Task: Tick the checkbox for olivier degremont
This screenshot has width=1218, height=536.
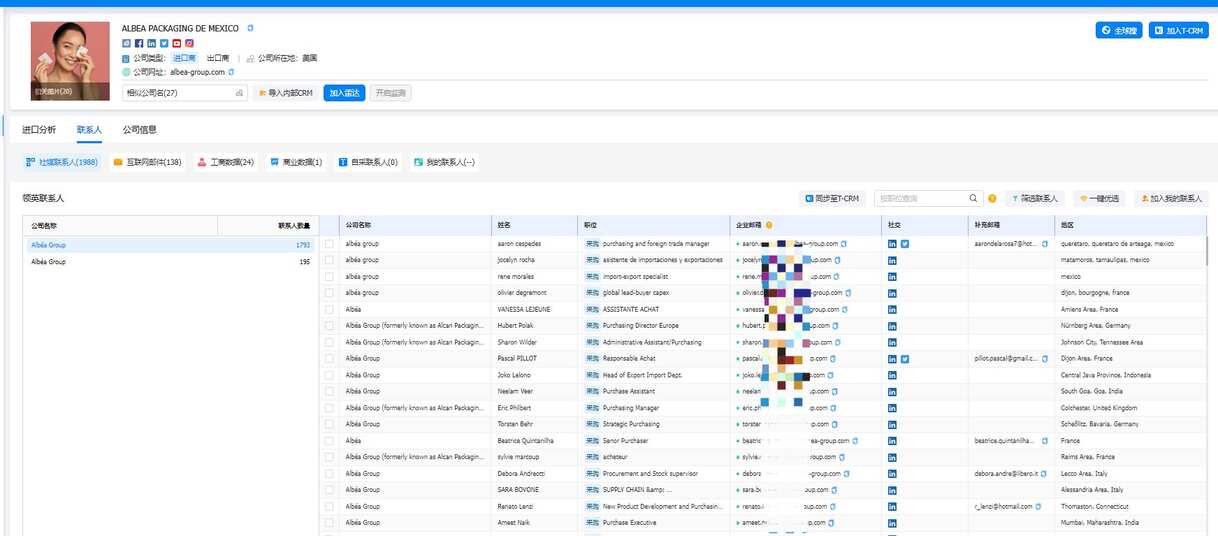Action: point(329,293)
